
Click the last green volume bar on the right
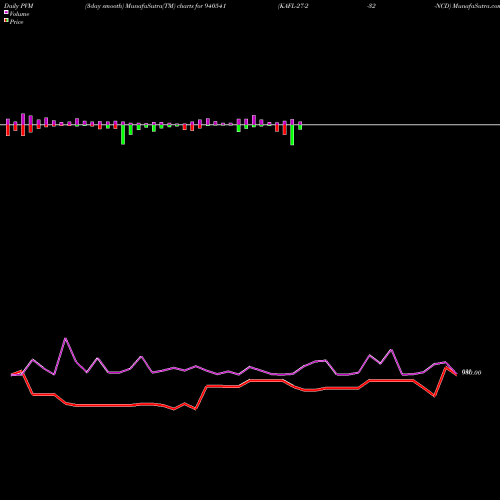pyautogui.click(x=300, y=126)
